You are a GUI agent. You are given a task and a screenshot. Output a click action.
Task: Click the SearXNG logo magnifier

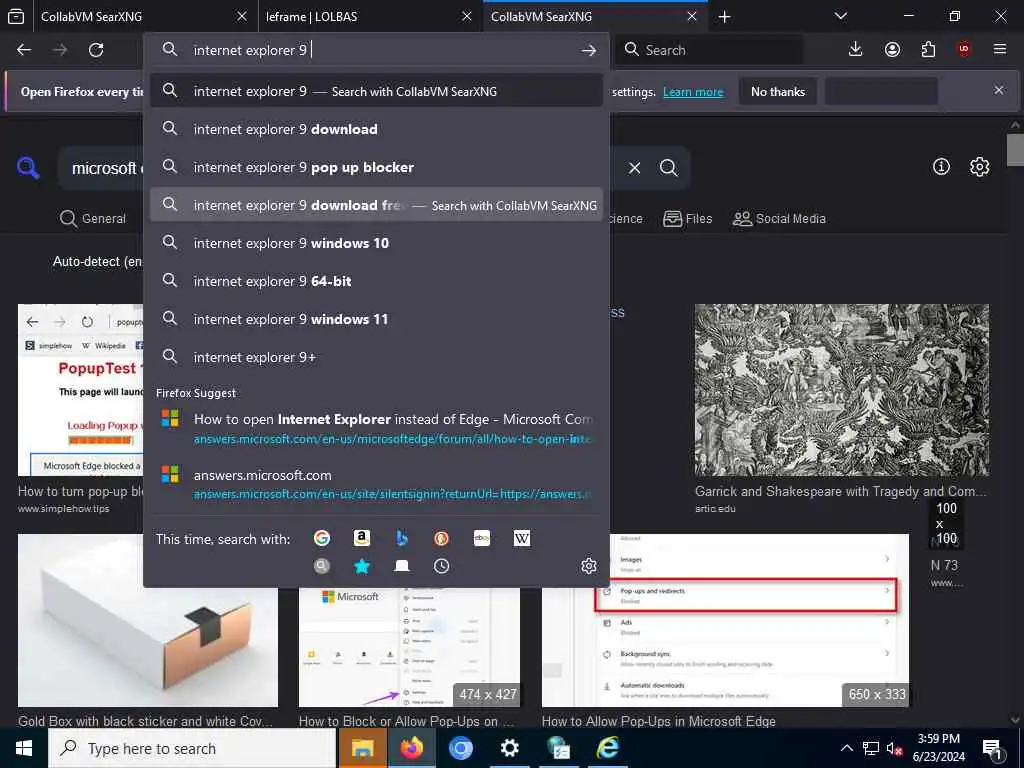pyautogui.click(x=28, y=168)
